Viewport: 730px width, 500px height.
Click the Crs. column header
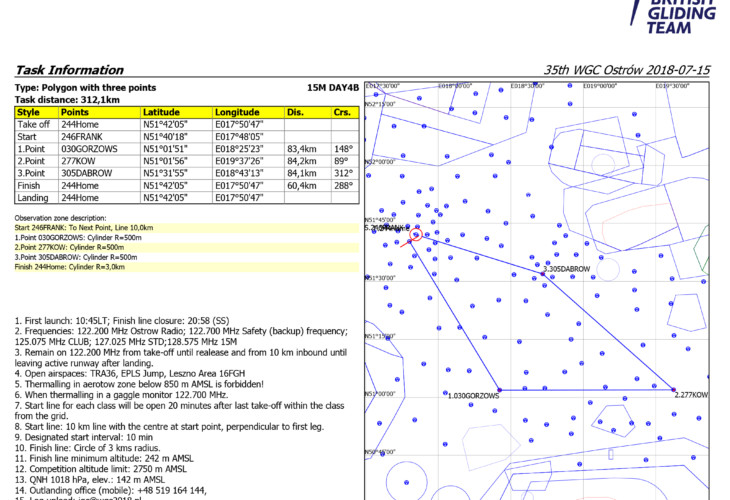(x=344, y=113)
